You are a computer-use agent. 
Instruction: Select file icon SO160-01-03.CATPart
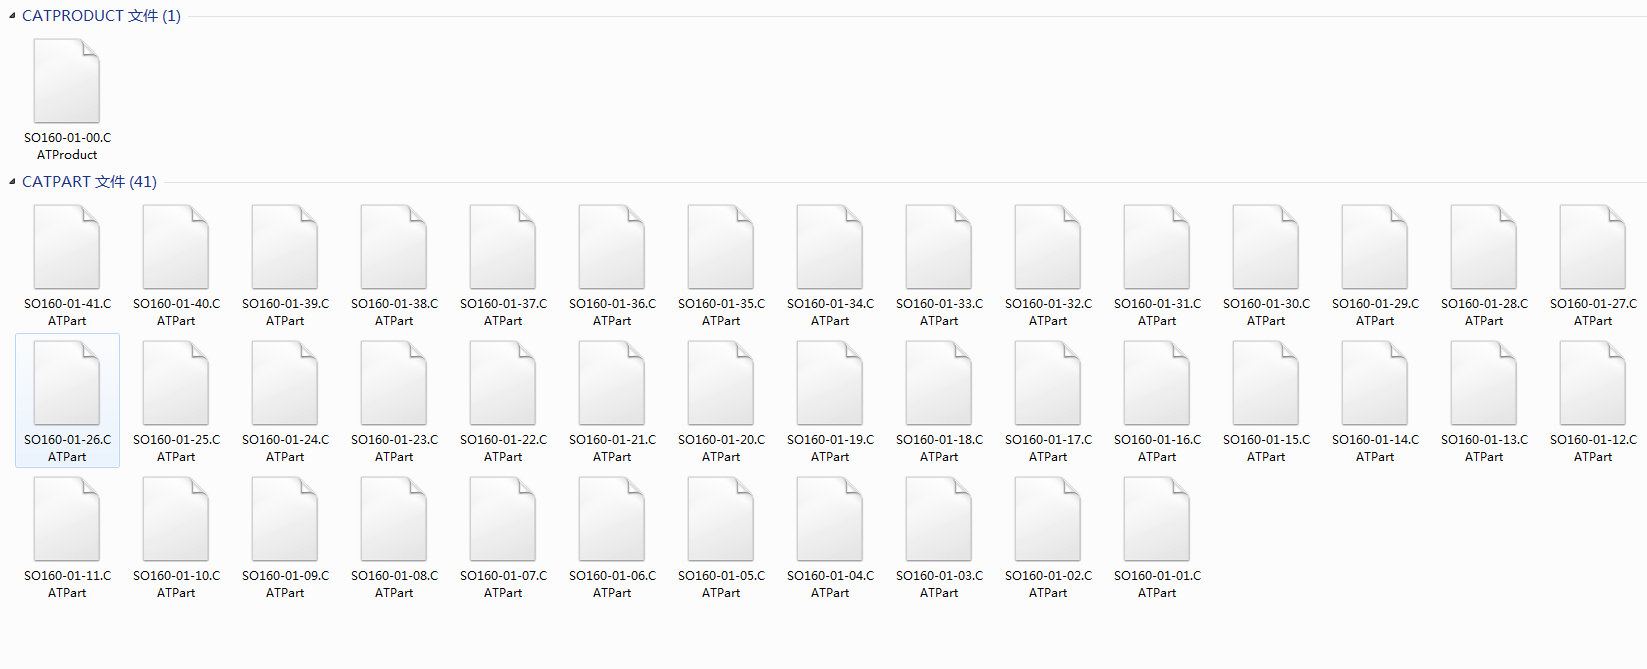click(939, 519)
